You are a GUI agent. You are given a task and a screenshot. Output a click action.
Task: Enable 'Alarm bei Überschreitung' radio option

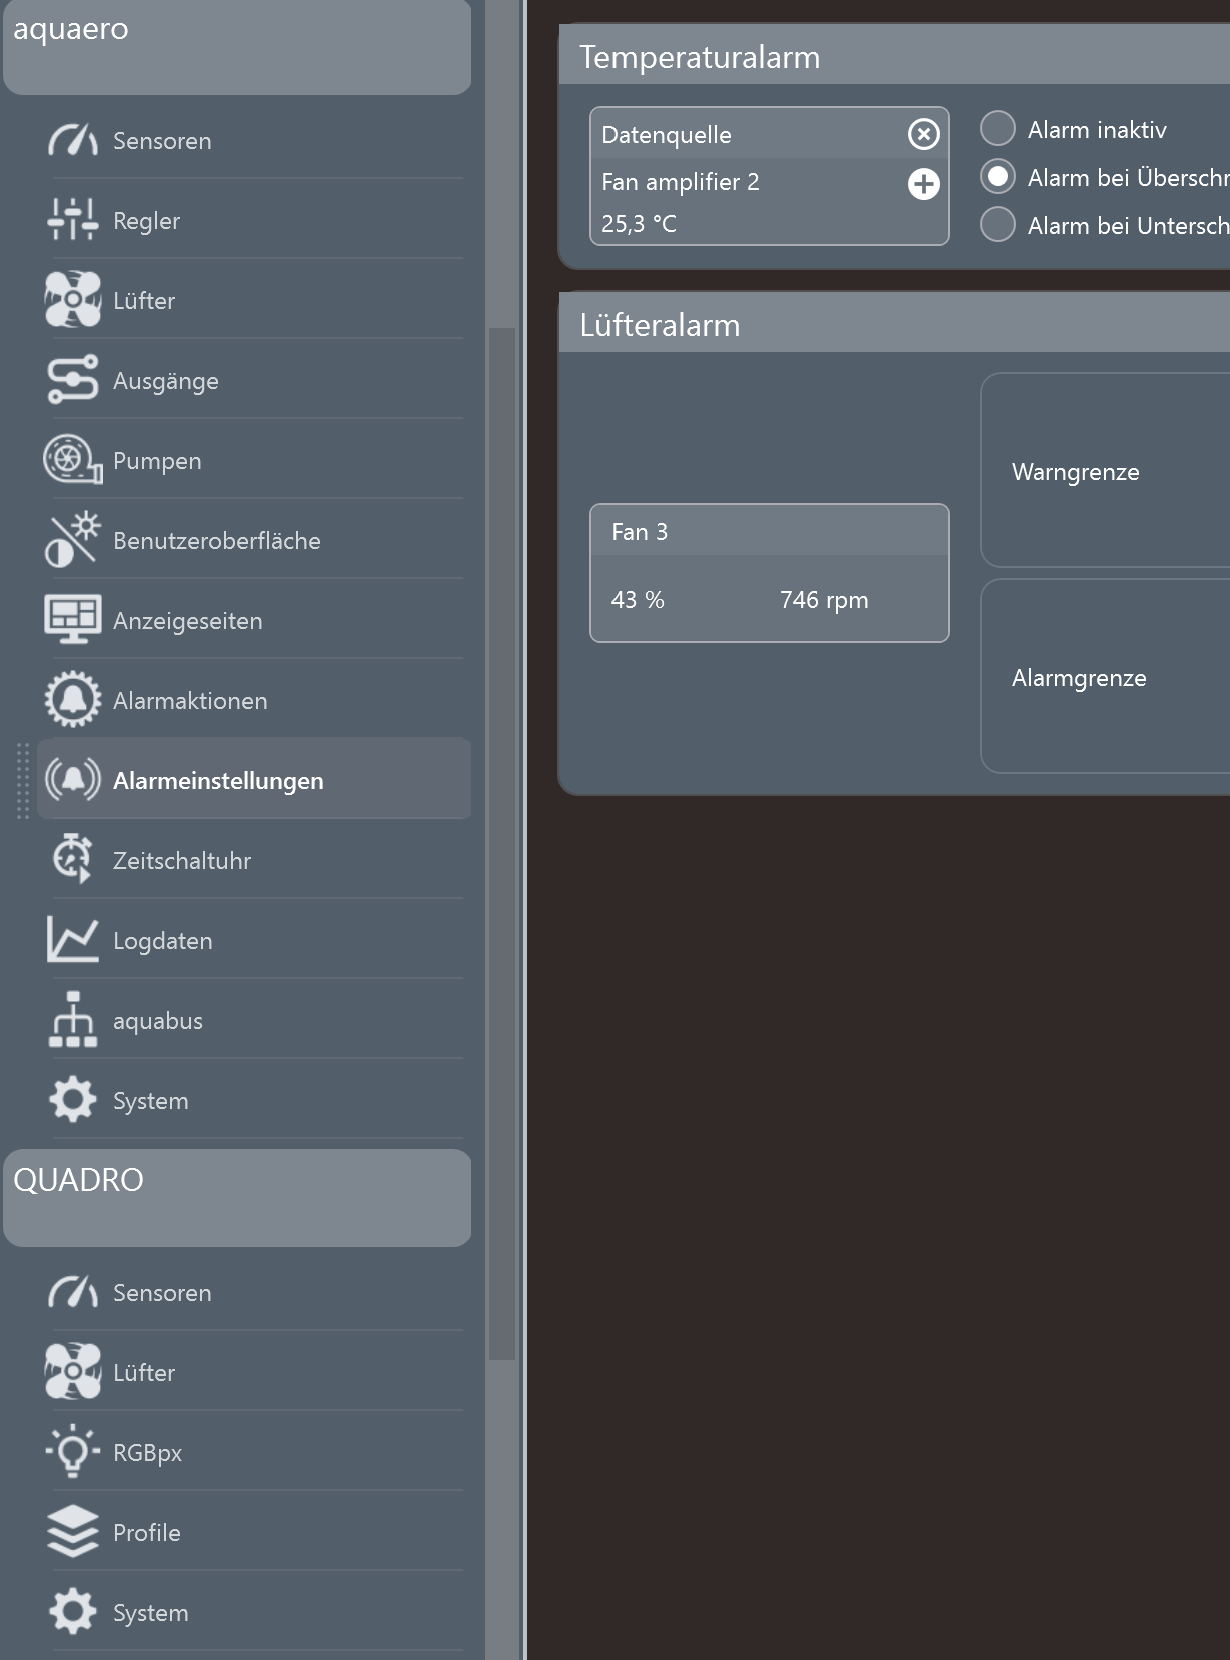[x=997, y=177]
